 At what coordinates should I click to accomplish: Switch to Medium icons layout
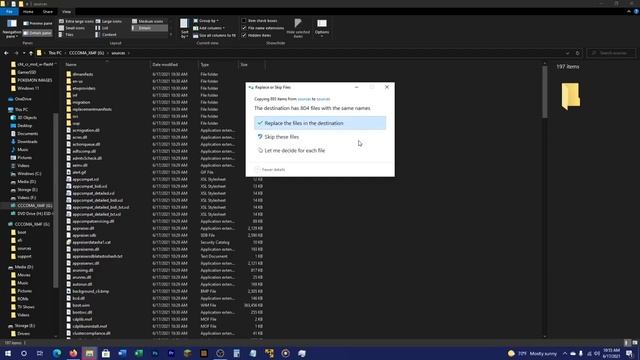148,21
